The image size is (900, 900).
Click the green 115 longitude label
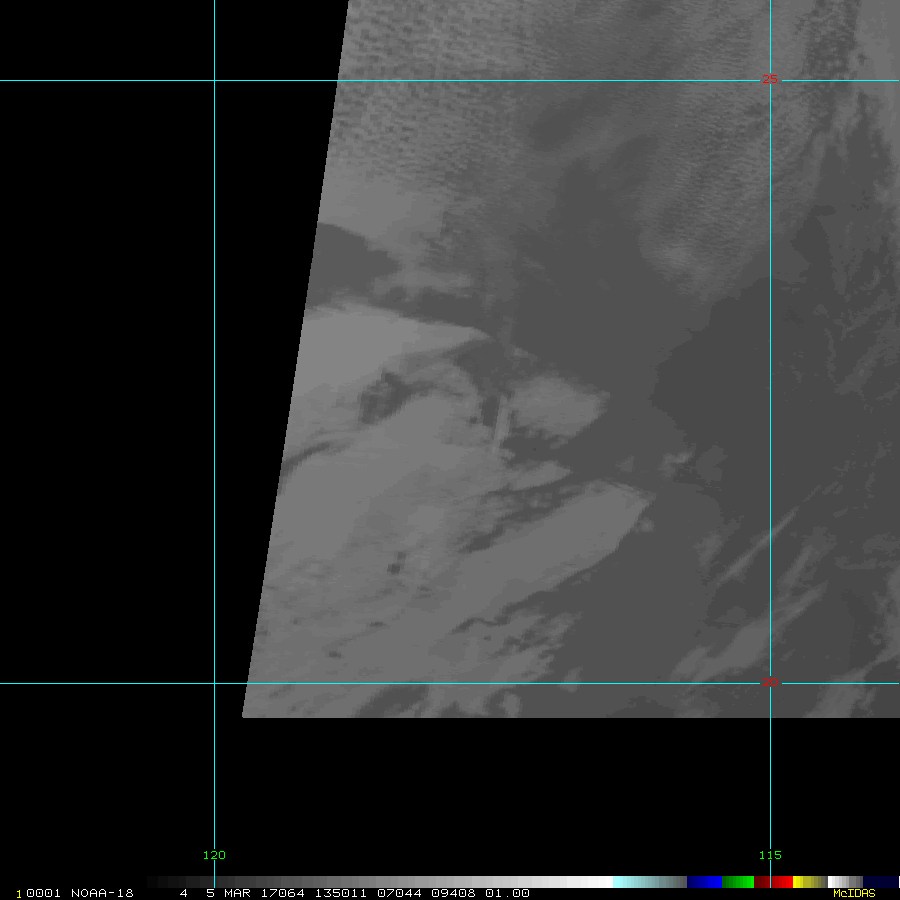coord(770,855)
